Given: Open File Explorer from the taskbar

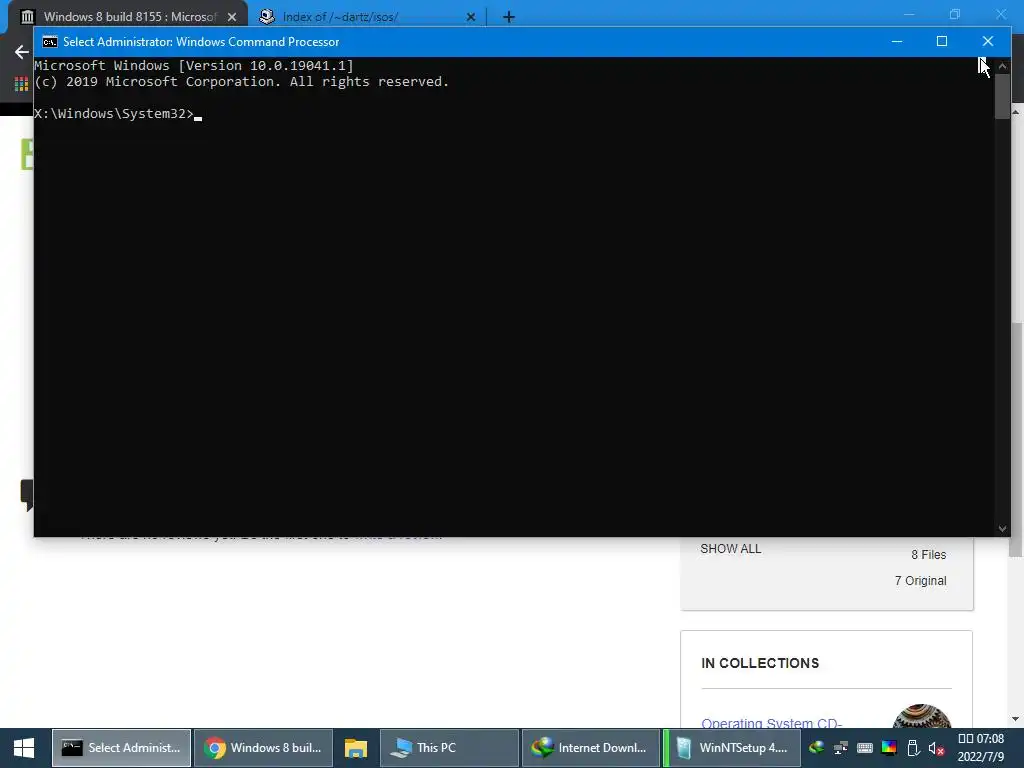Looking at the screenshot, I should coord(356,748).
